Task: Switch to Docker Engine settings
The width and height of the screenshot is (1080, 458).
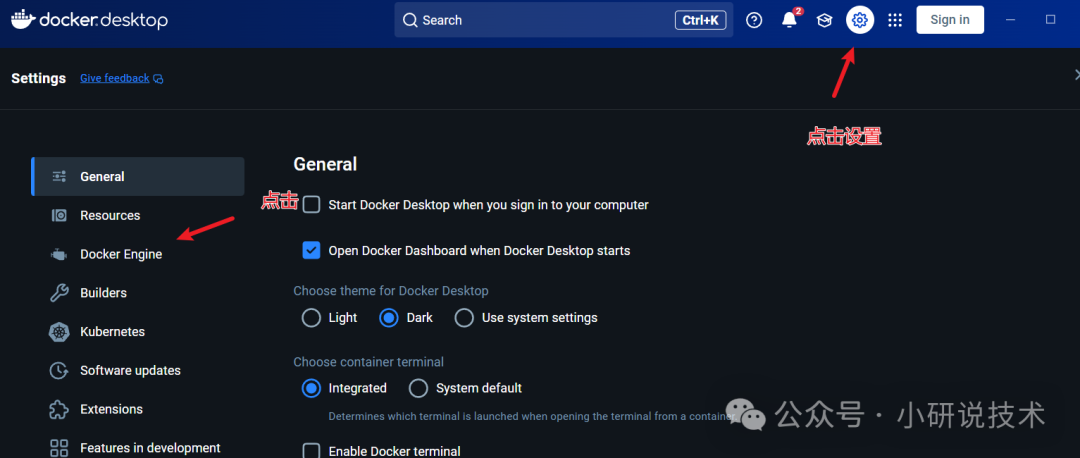Action: [138, 254]
